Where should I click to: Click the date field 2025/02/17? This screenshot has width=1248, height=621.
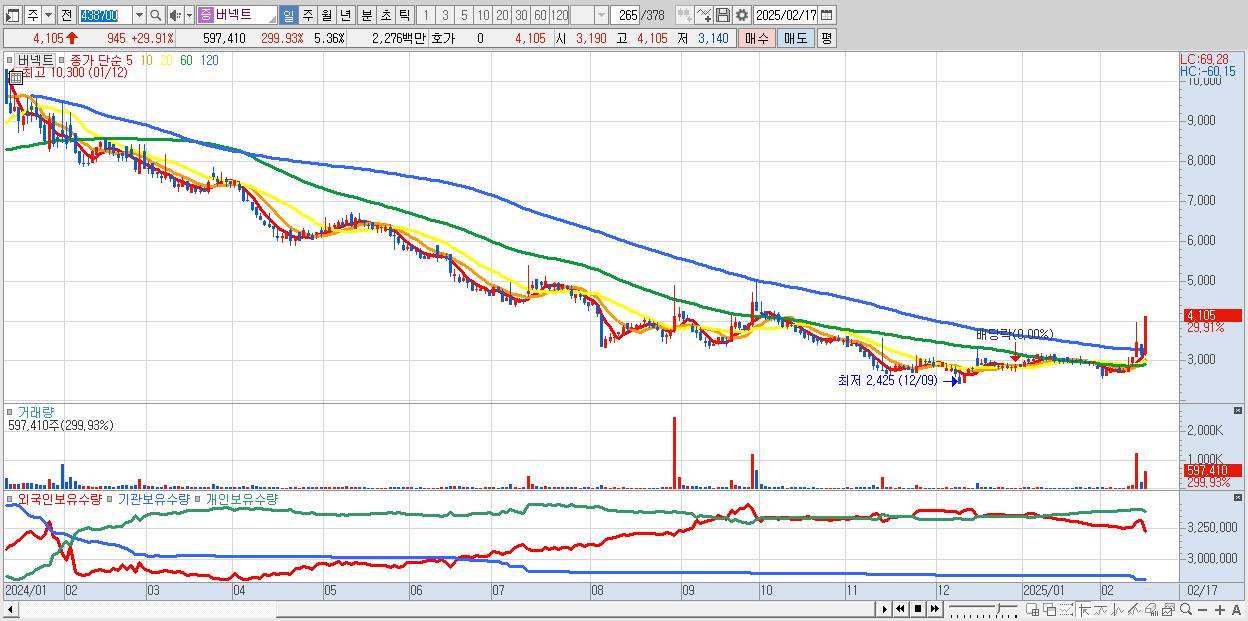(x=786, y=15)
